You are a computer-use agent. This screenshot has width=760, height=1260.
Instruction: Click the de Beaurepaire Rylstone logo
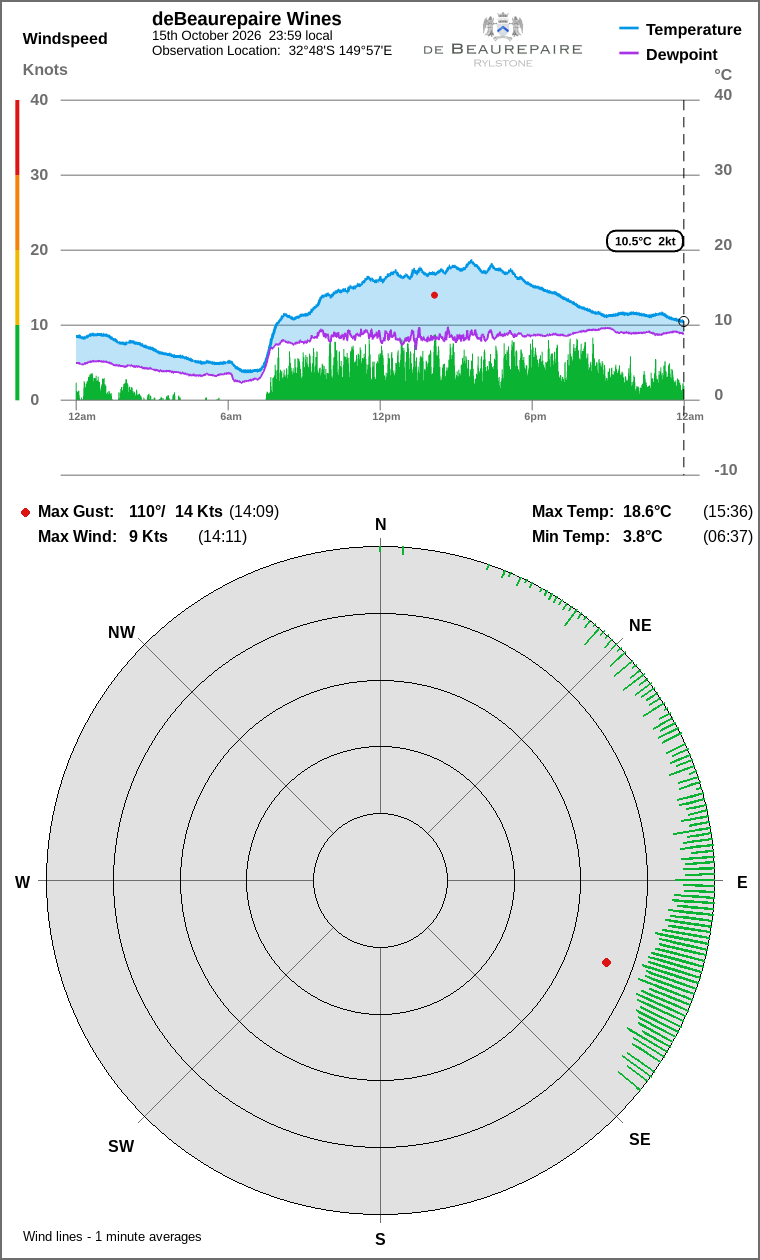tap(503, 40)
